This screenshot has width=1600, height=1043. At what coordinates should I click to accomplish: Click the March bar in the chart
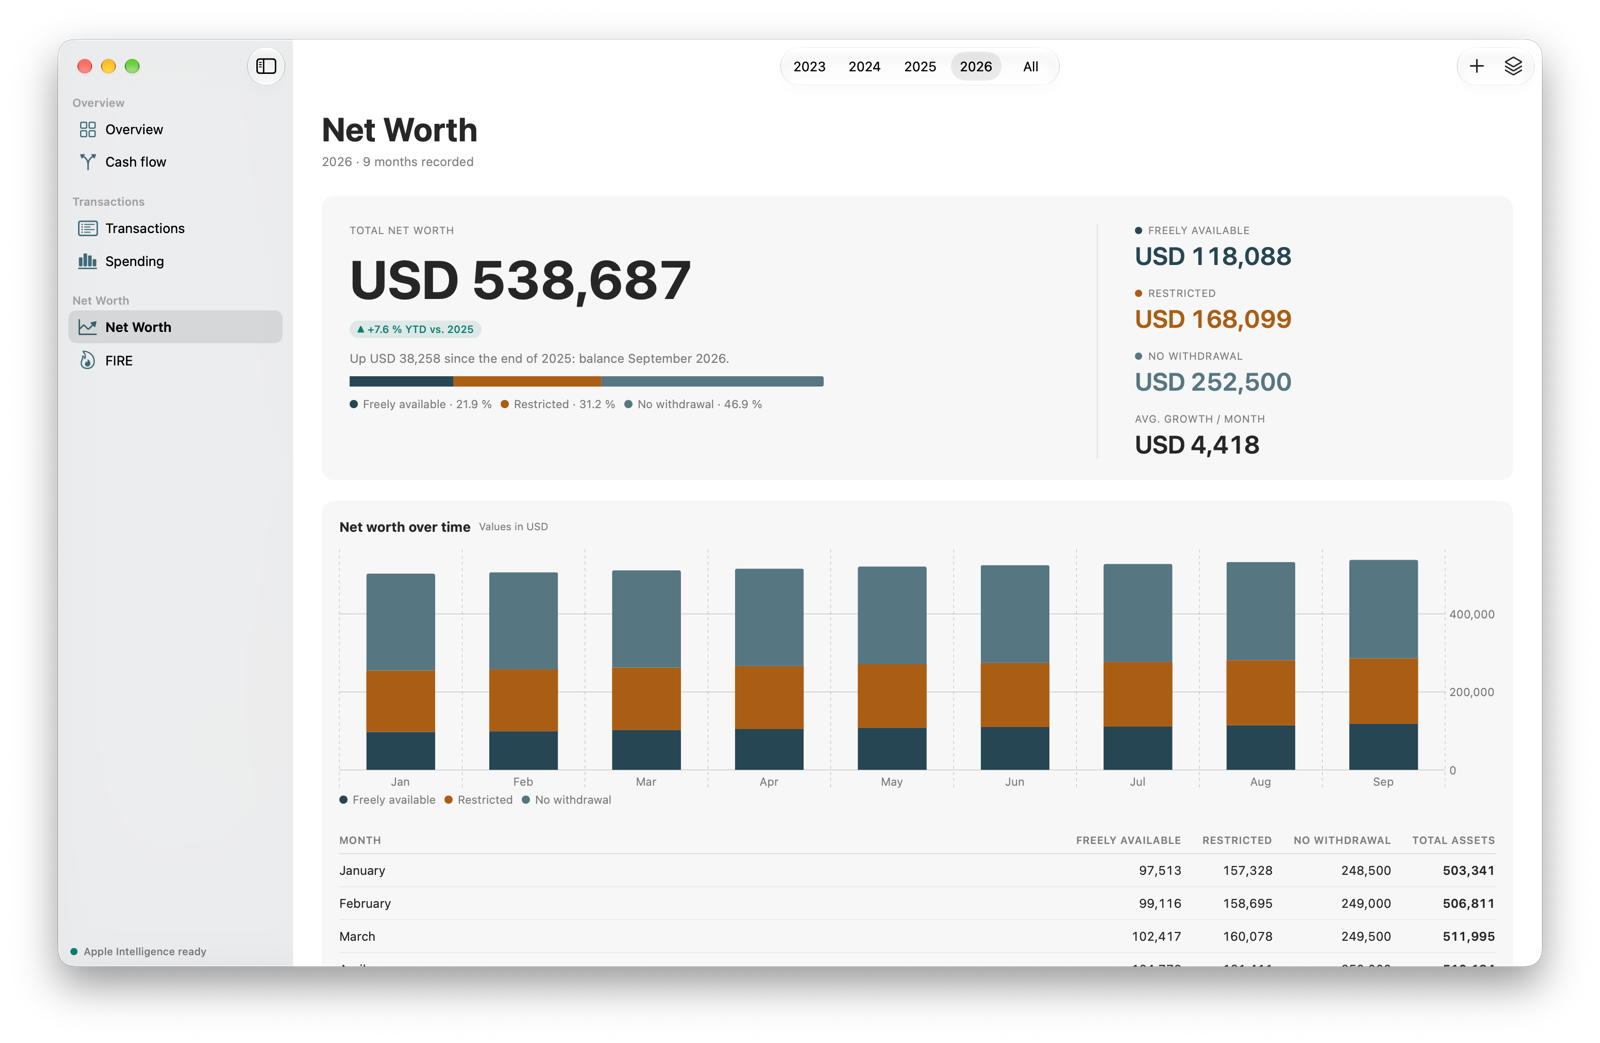click(646, 669)
